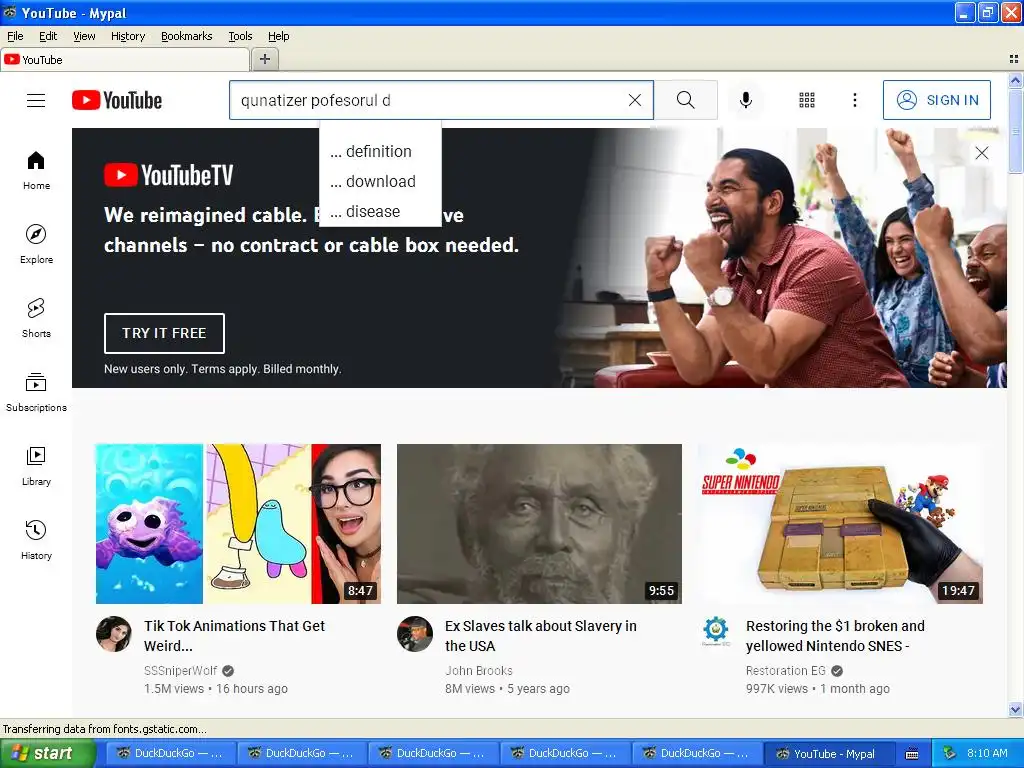Clear the search box with the X icon
The height and width of the screenshot is (768, 1024).
coord(635,100)
